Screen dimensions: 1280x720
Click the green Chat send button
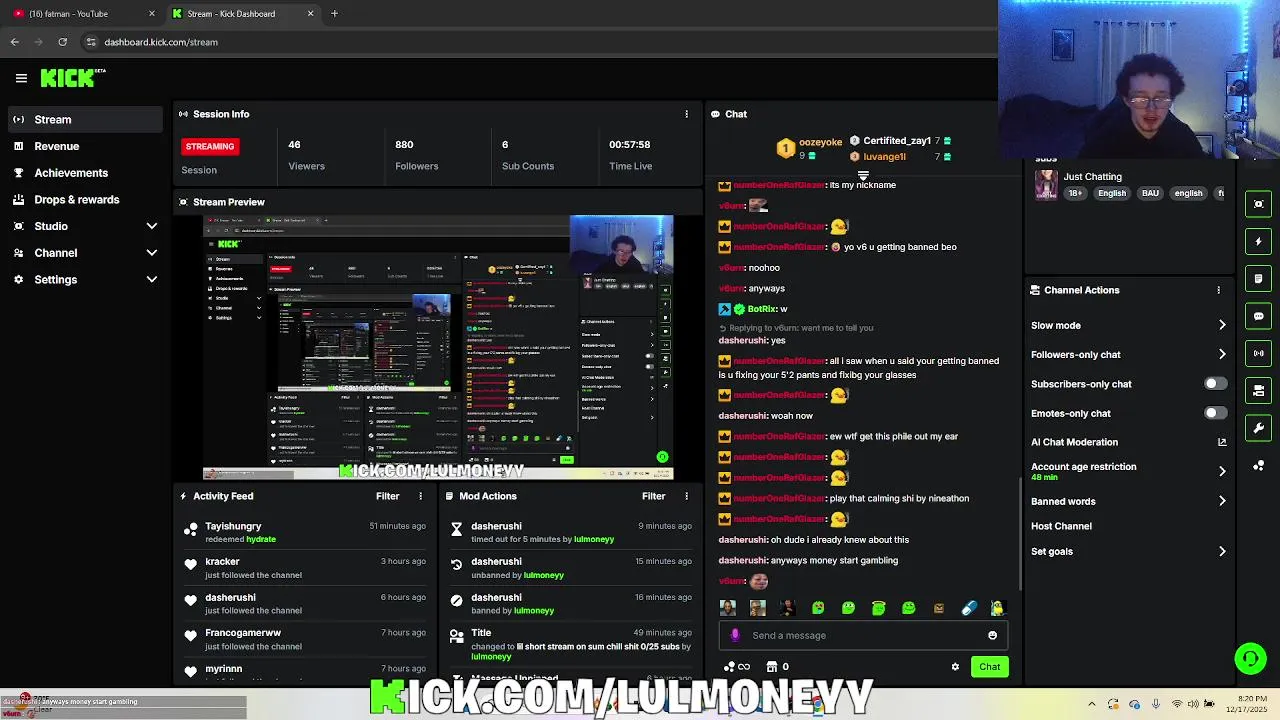[x=989, y=667]
